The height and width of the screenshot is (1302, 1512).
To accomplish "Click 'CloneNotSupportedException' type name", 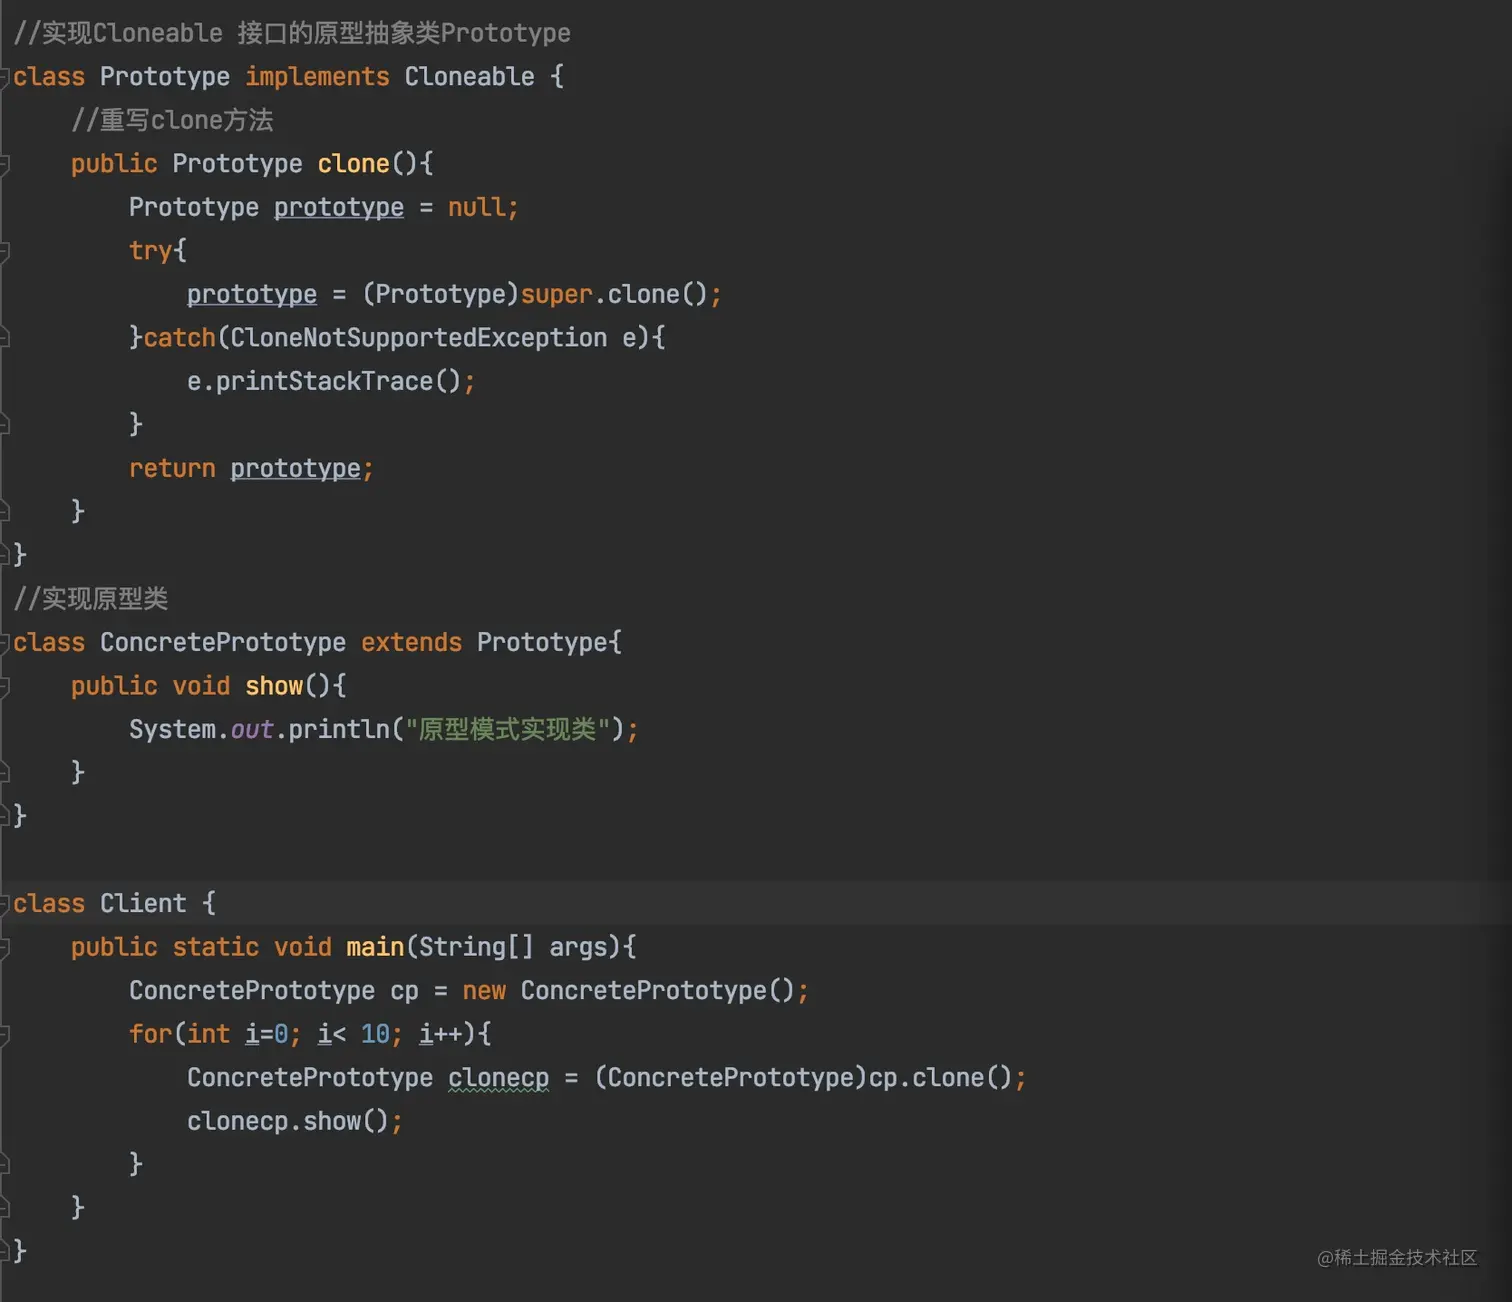I will point(418,338).
